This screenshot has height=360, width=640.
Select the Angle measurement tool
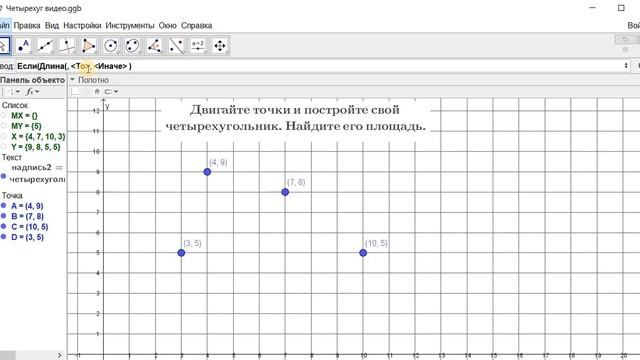[x=154, y=45]
